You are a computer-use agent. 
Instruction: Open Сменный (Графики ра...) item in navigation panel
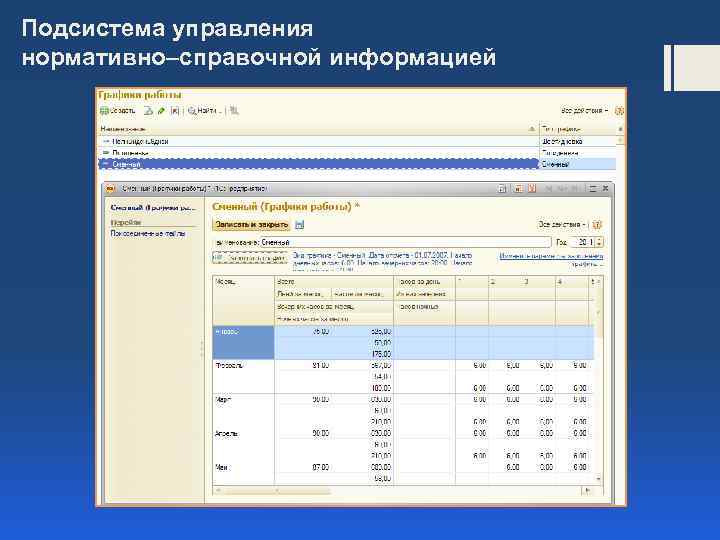pyautogui.click(x=153, y=208)
